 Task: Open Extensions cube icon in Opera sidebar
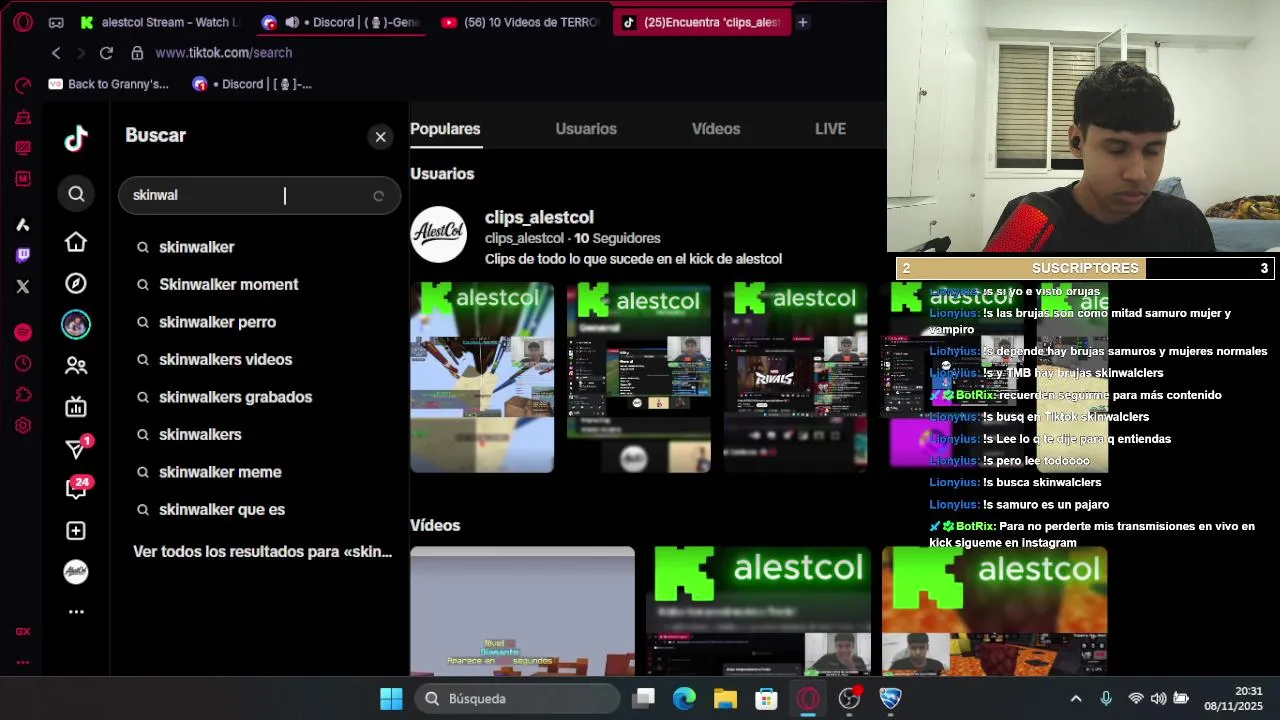[x=23, y=395]
